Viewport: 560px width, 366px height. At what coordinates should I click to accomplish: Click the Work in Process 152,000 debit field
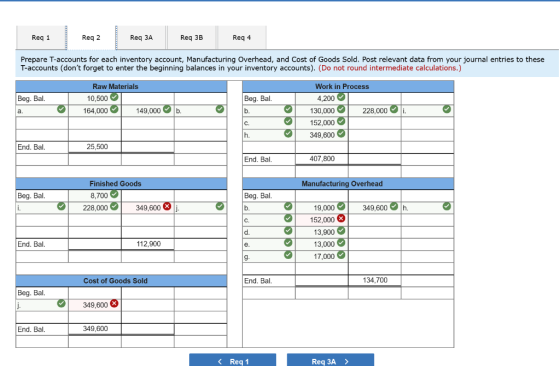(322, 122)
